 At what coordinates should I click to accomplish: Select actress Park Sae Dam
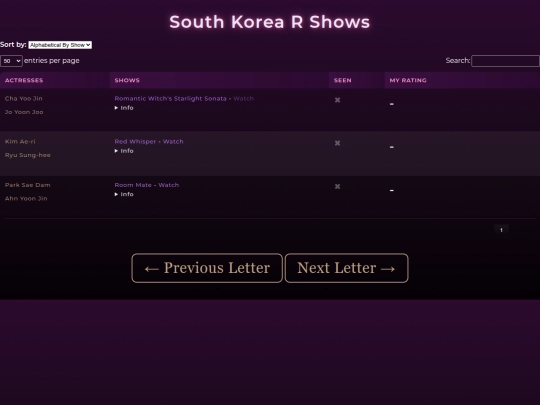point(28,185)
